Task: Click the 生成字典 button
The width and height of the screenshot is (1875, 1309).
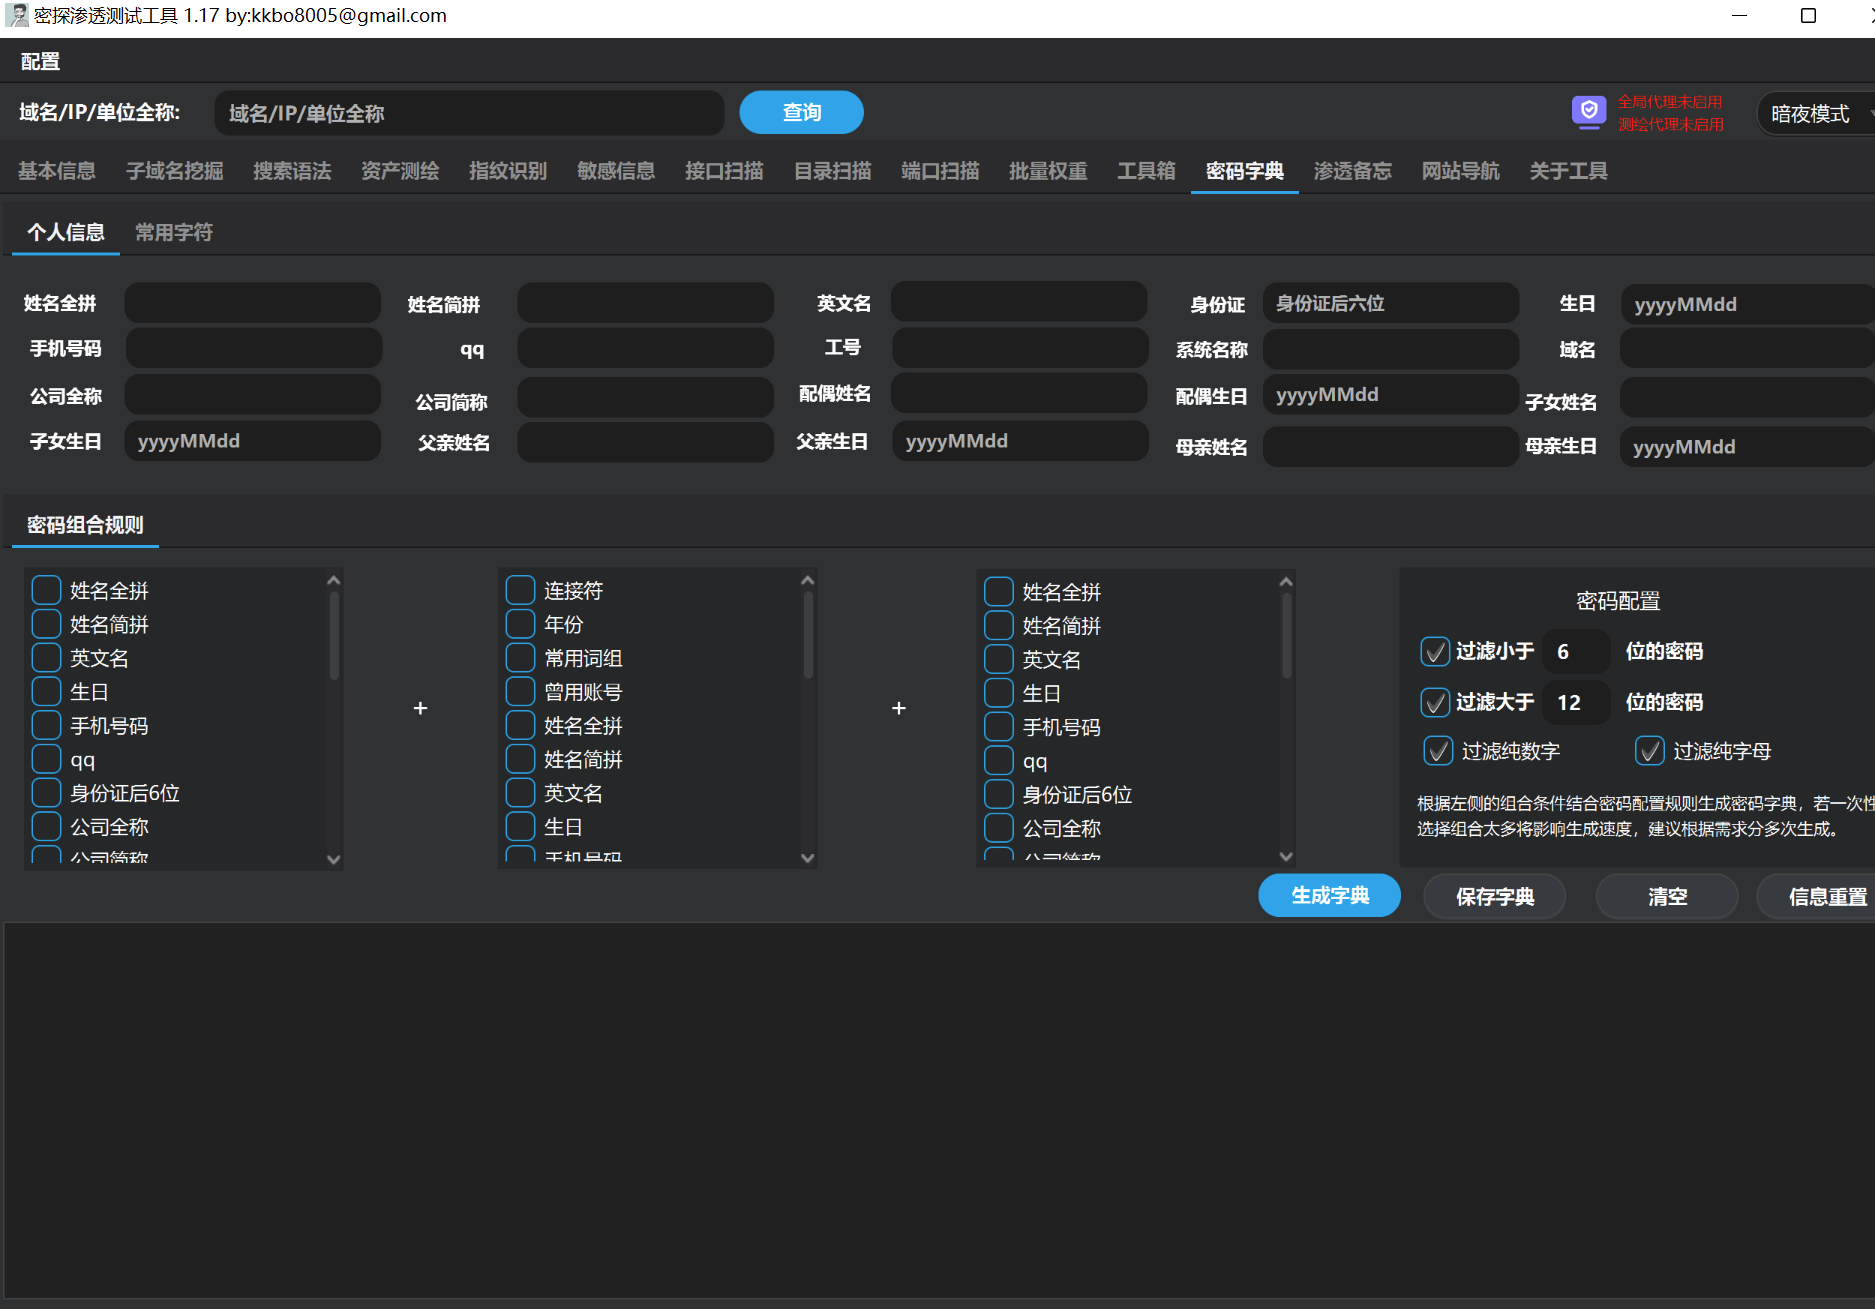Action: [x=1329, y=895]
